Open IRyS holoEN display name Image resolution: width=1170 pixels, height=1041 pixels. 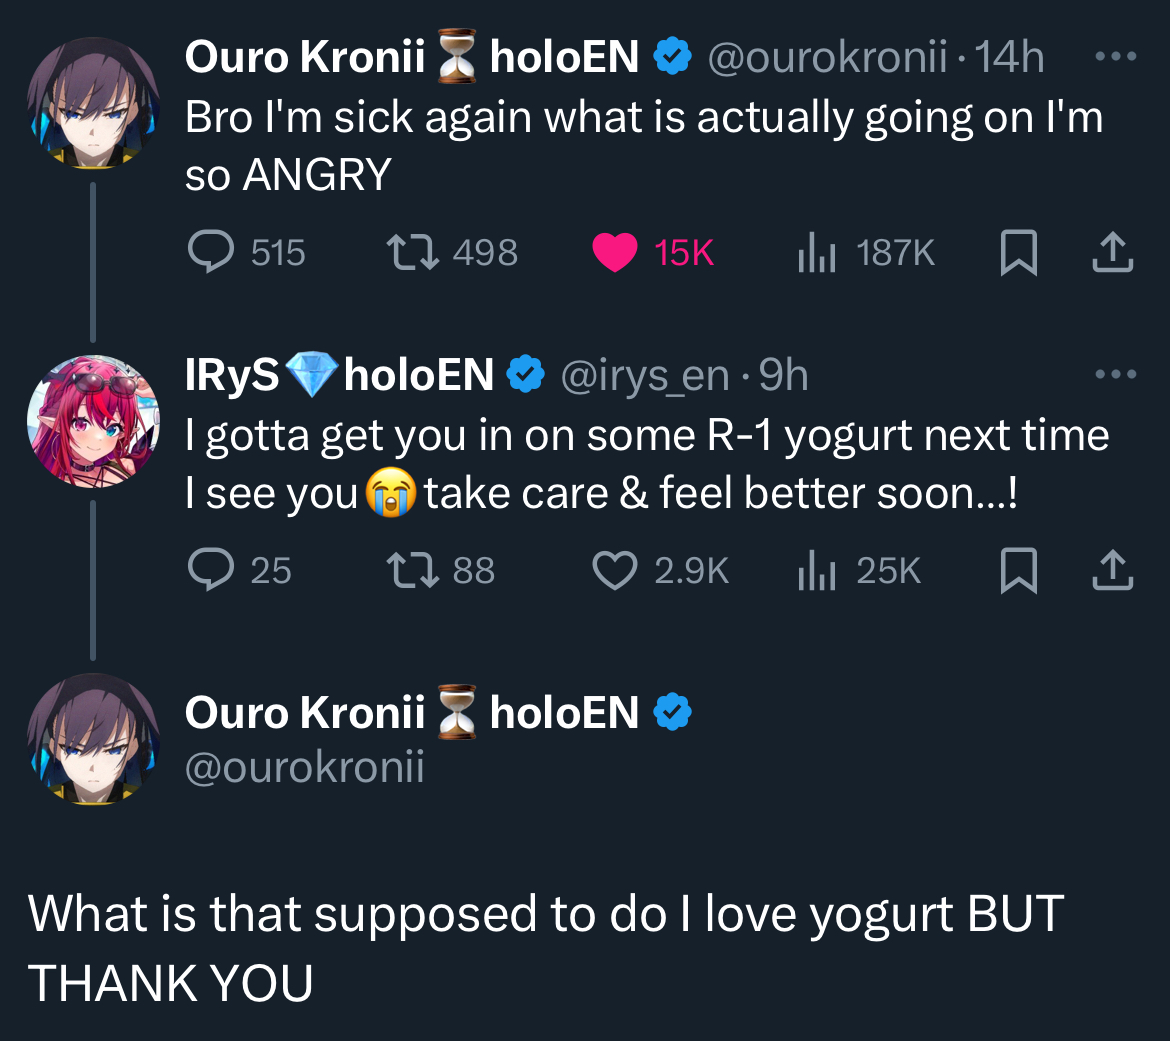pos(340,376)
